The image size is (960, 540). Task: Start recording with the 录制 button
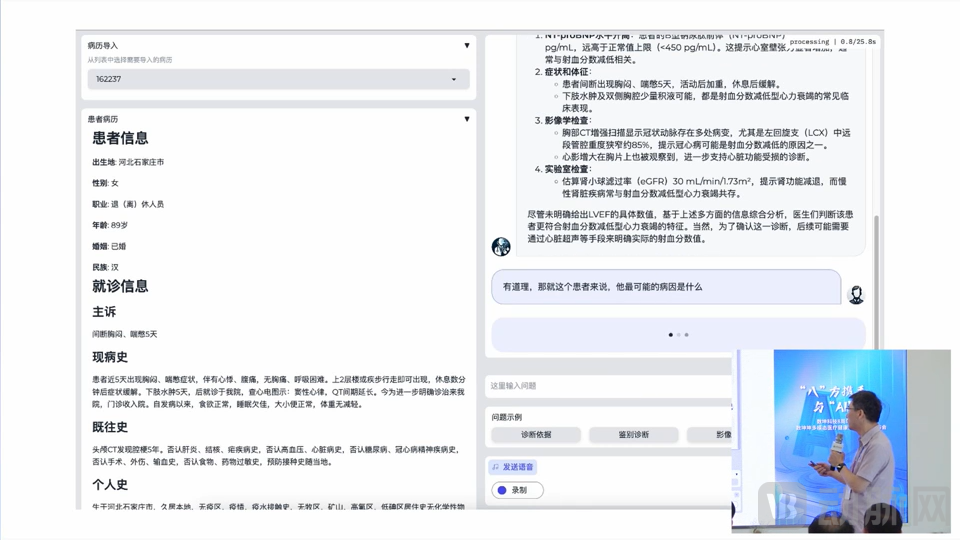(x=517, y=490)
